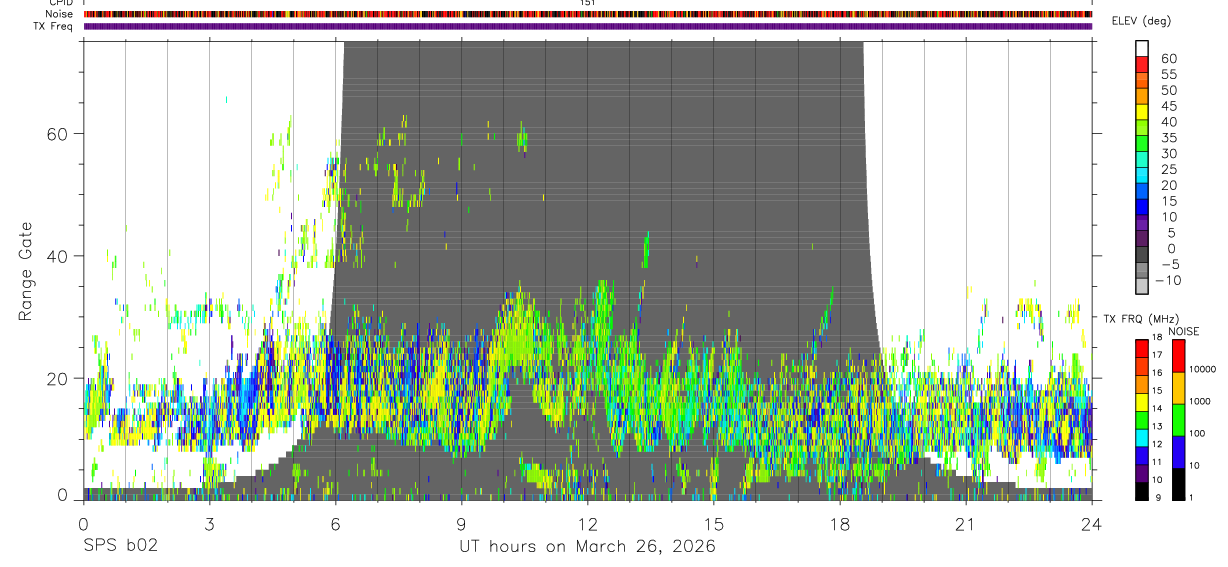This screenshot has width=1228, height=567.
Task: Click the 1000 label on NOISE legend
Action: pyautogui.click(x=1199, y=401)
